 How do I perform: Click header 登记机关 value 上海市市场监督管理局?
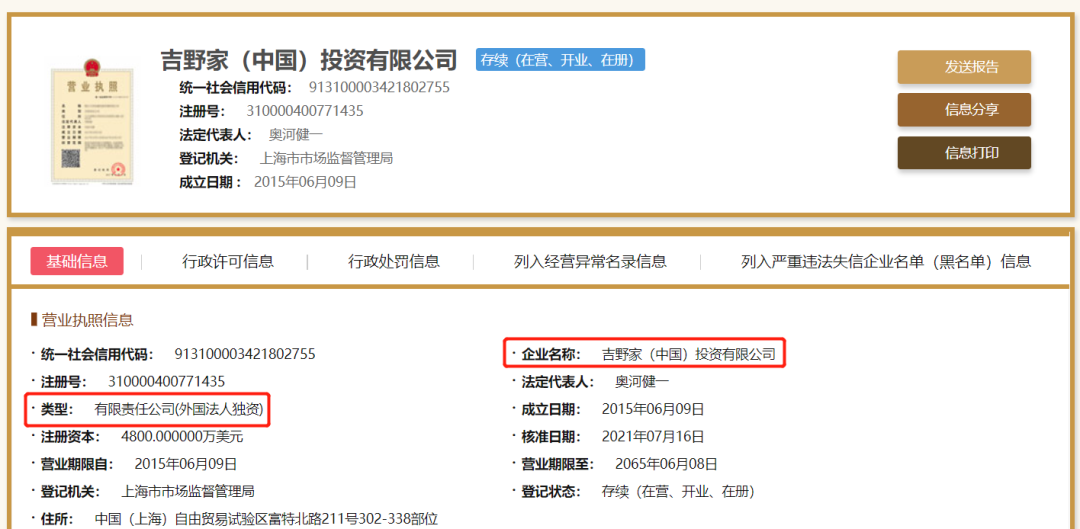pyautogui.click(x=326, y=158)
